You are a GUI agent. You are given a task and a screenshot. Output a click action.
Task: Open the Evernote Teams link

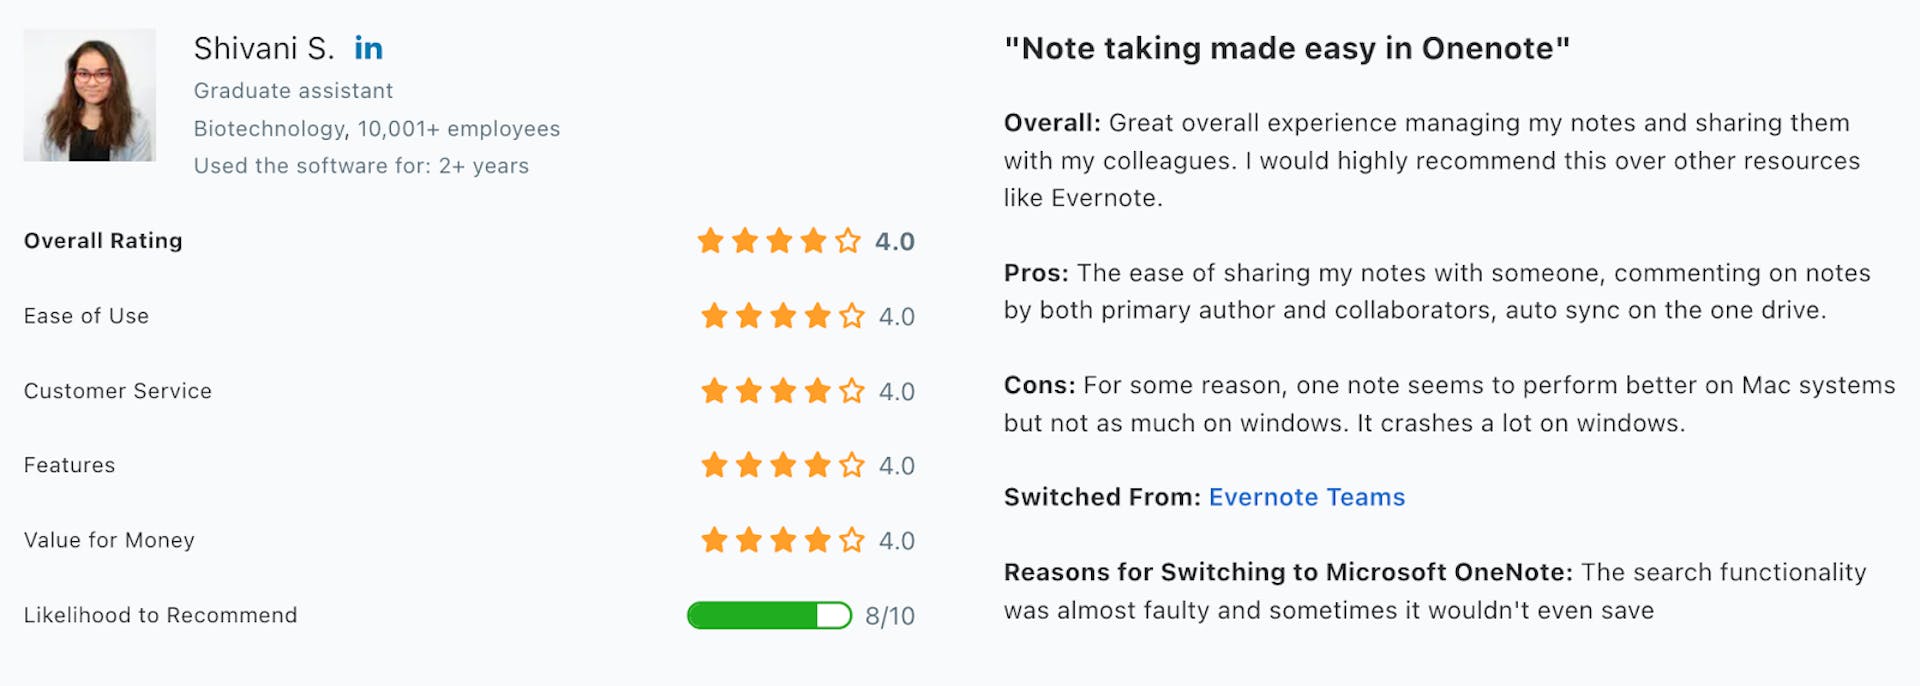pyautogui.click(x=1306, y=497)
